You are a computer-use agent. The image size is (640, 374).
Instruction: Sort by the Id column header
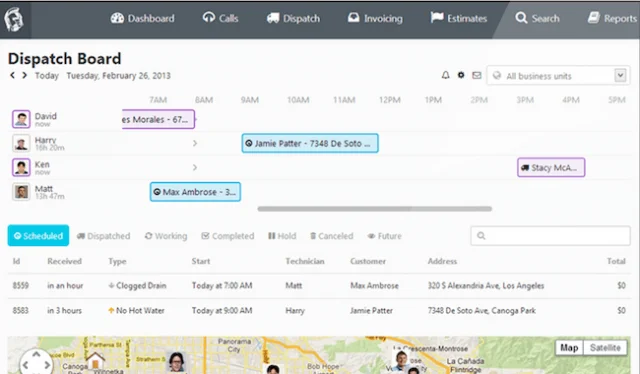coord(16,261)
